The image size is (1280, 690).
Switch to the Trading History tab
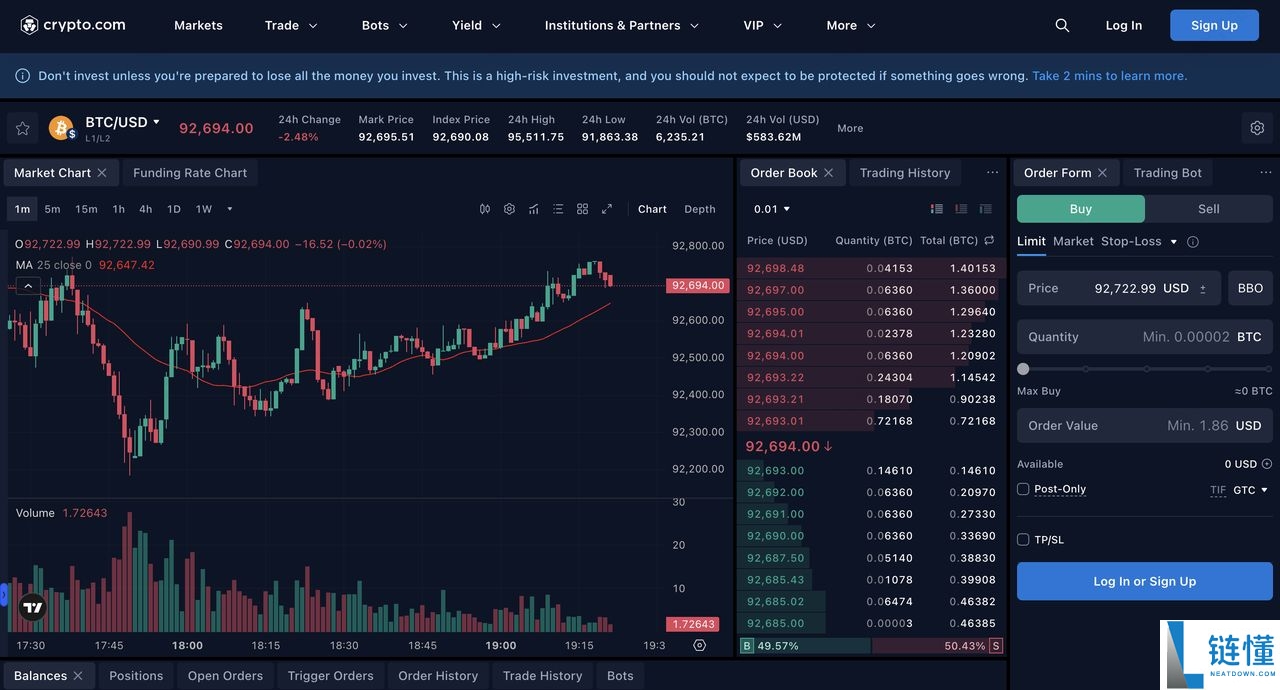click(905, 173)
